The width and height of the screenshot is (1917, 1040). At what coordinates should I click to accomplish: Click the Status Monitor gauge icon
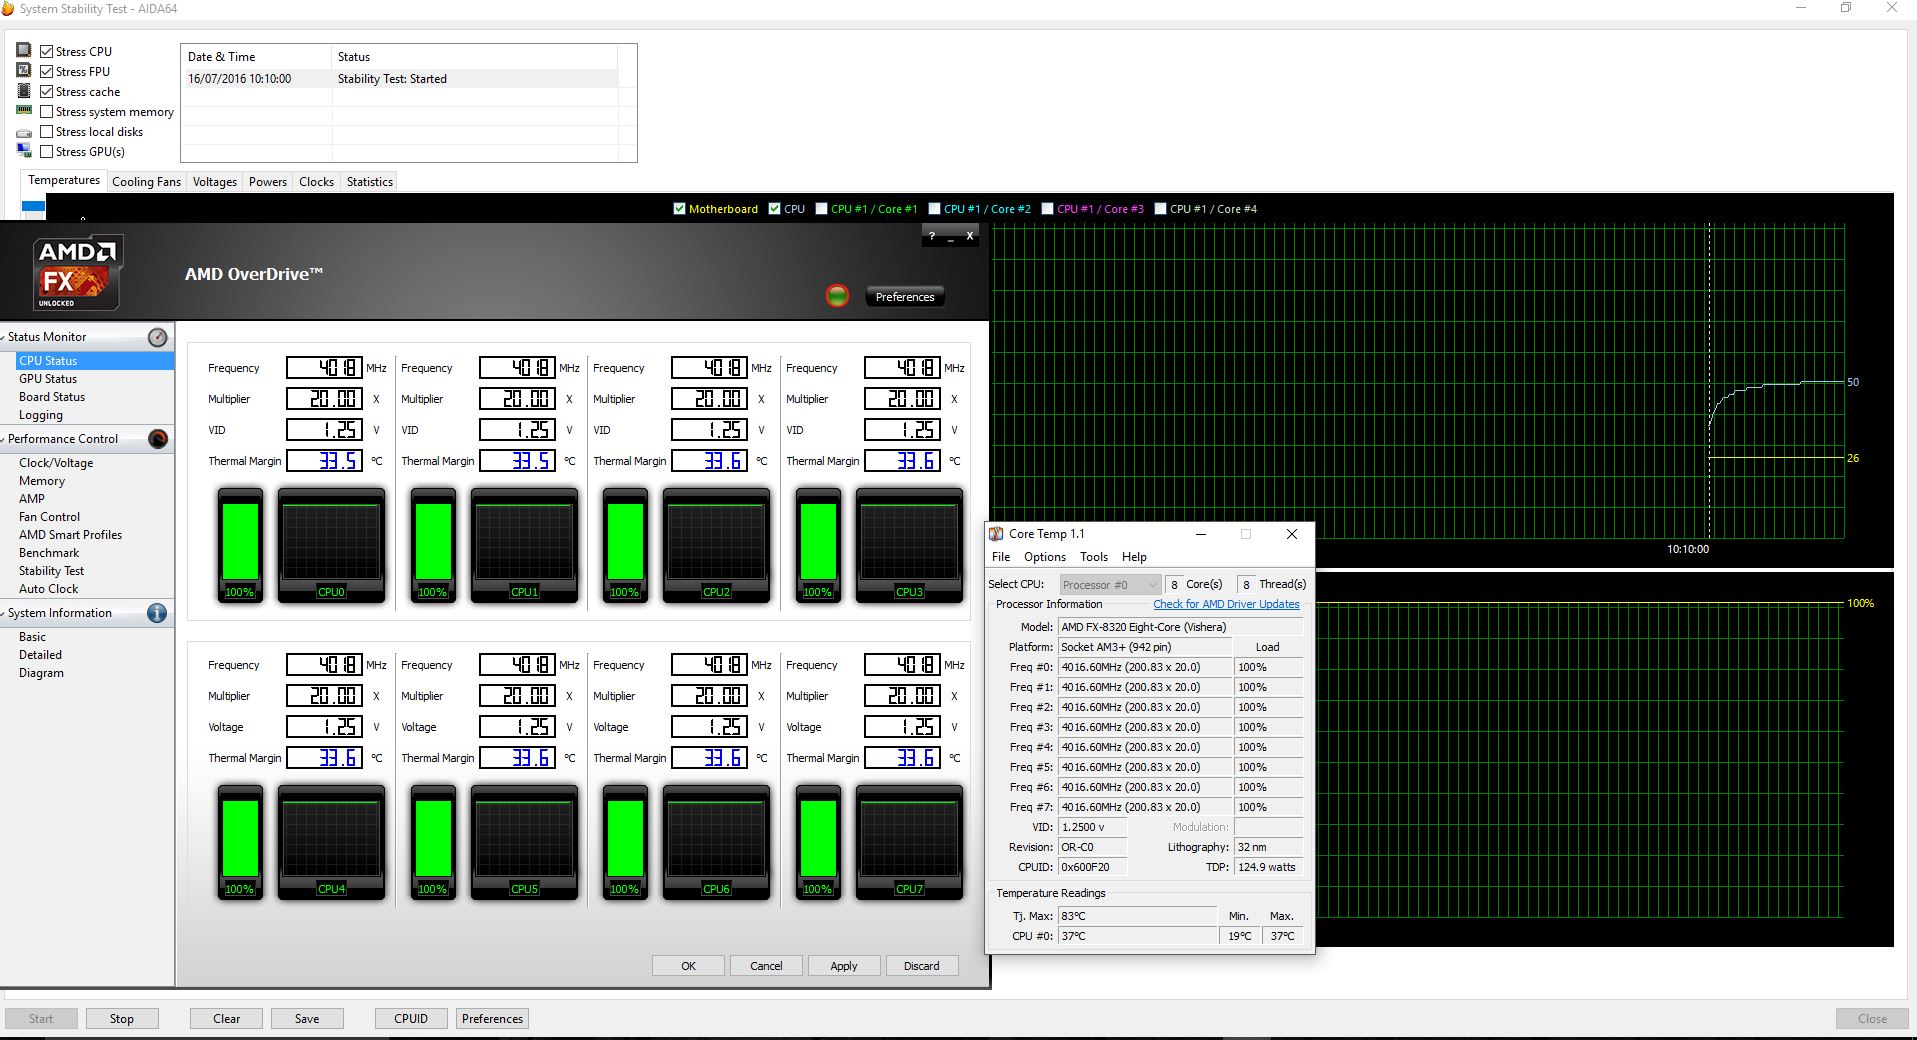coord(158,337)
